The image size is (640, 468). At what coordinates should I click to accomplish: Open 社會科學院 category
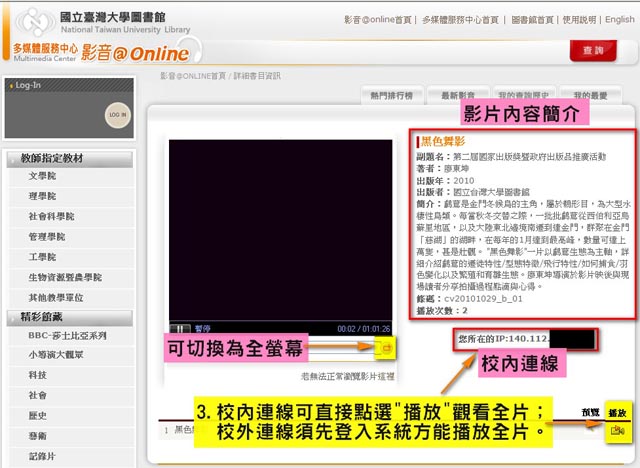pos(51,217)
